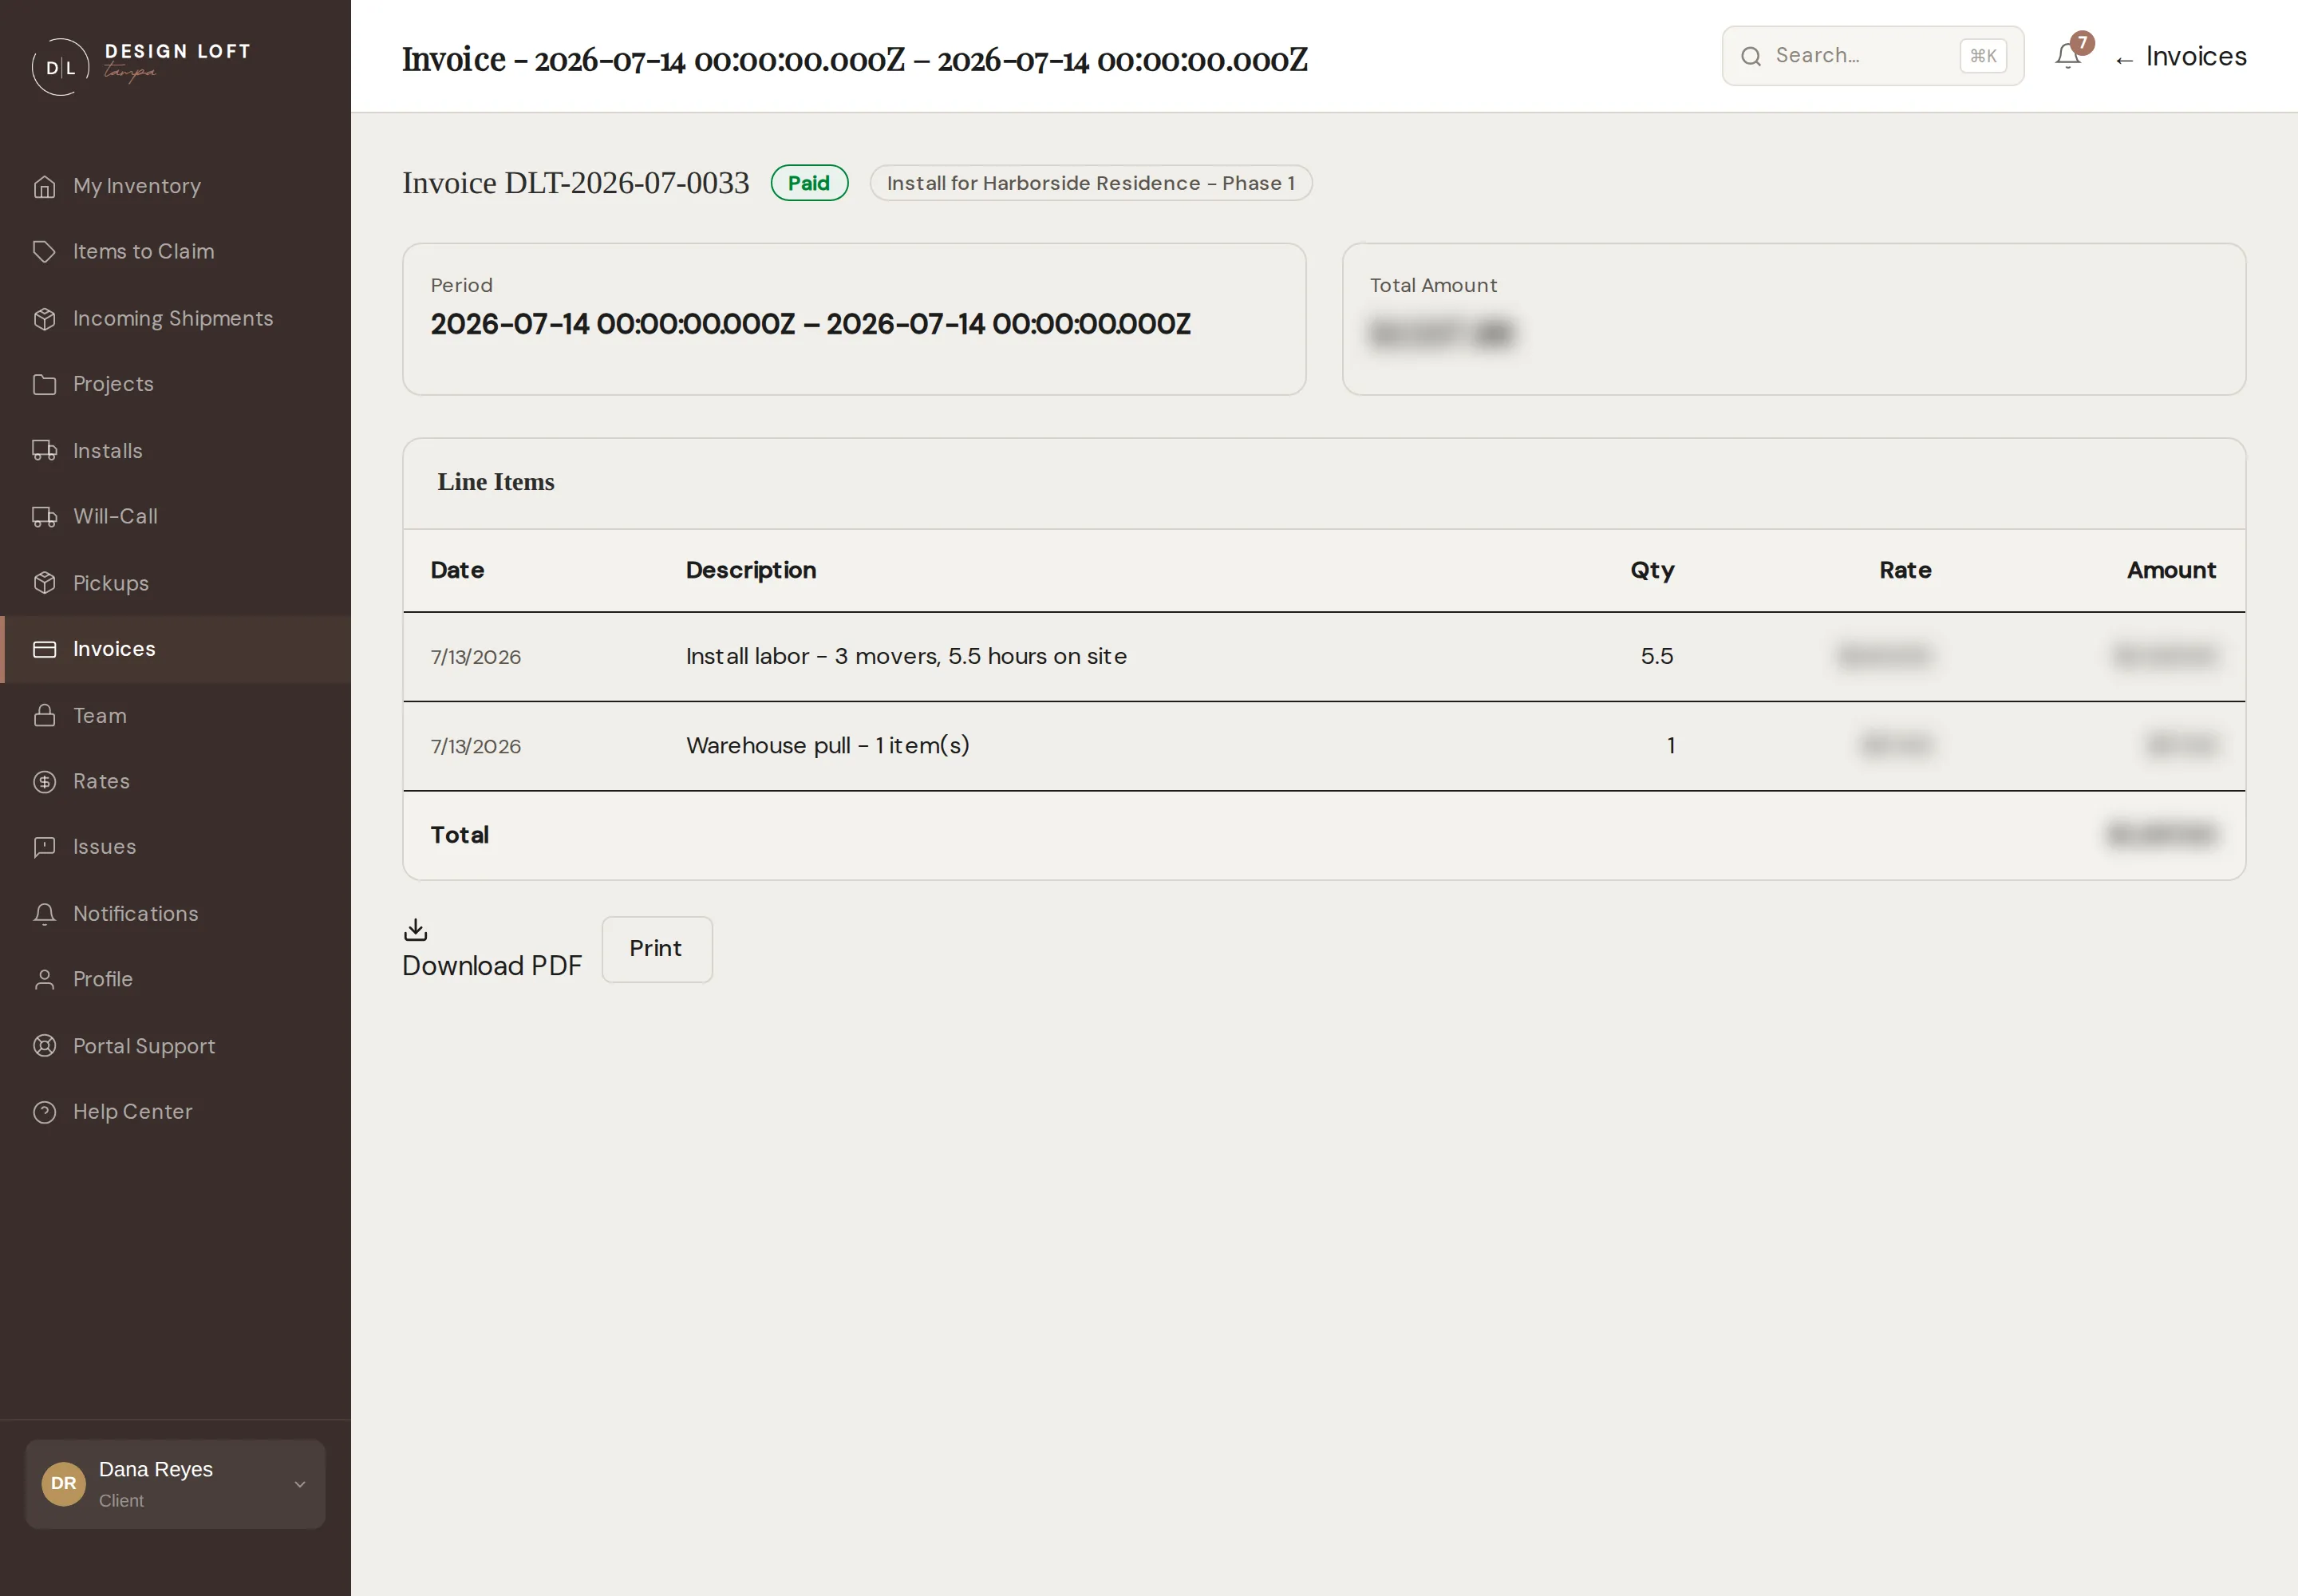The height and width of the screenshot is (1596, 2298).
Task: Click the Team lock icon
Action: tap(44, 716)
